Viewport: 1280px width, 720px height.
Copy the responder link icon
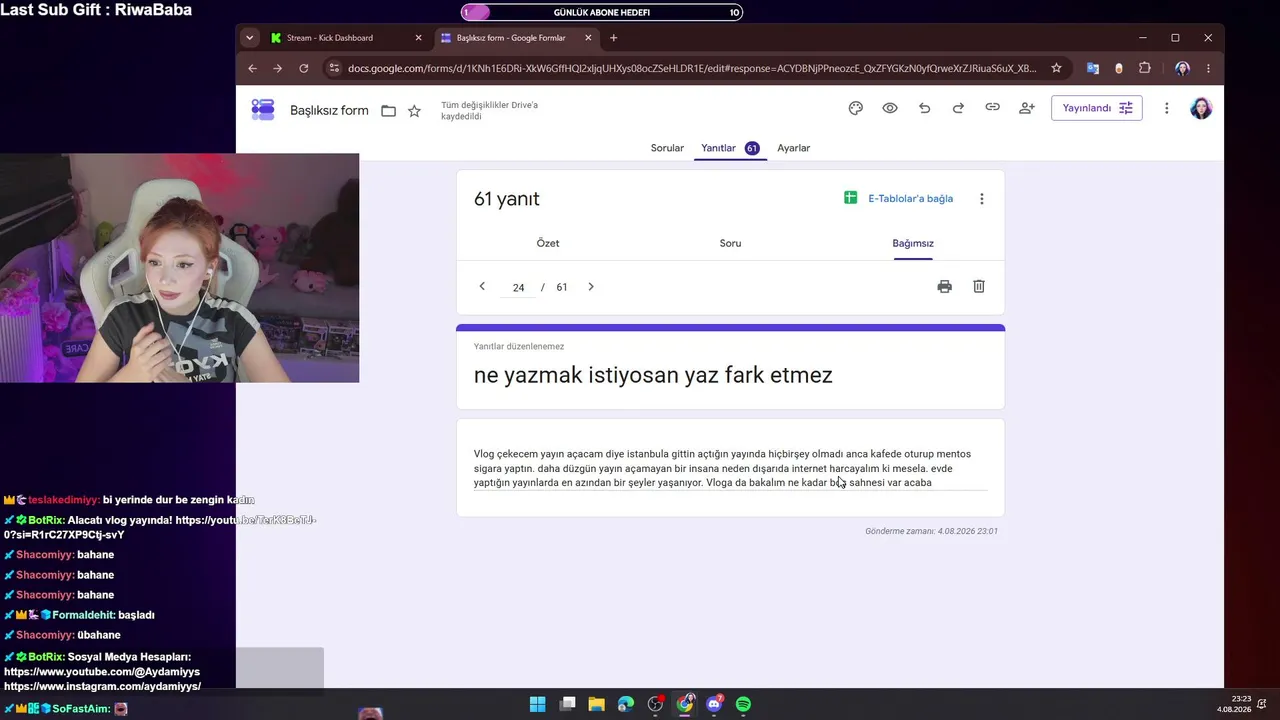[992, 108]
